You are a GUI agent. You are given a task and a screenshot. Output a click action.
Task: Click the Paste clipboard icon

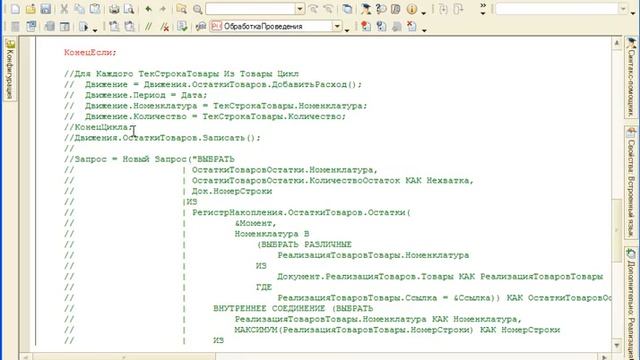tap(95, 9)
